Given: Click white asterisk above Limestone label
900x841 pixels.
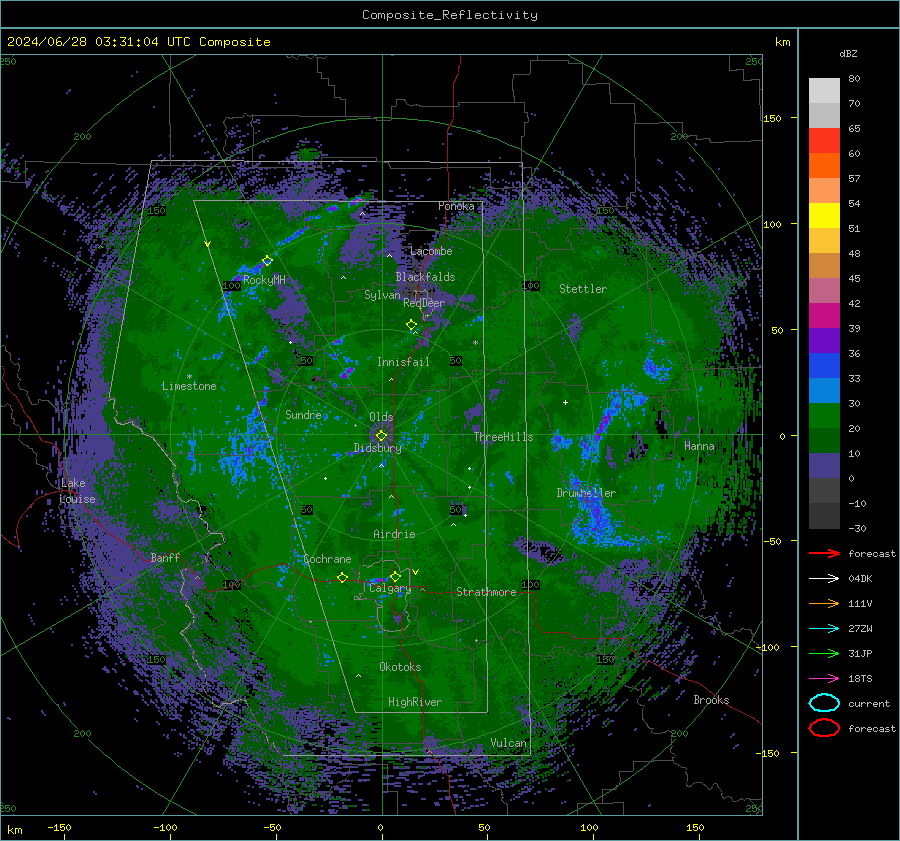Looking at the screenshot, I should 189,377.
